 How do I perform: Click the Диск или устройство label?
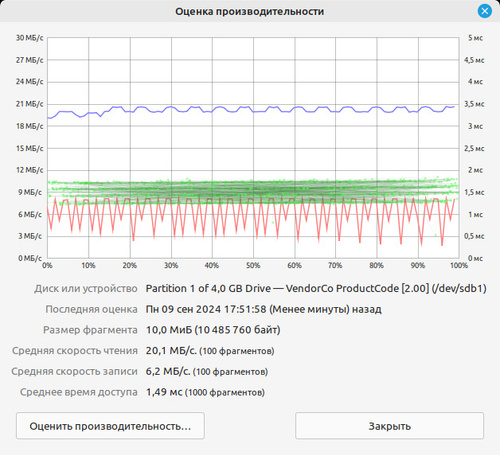tap(86, 288)
